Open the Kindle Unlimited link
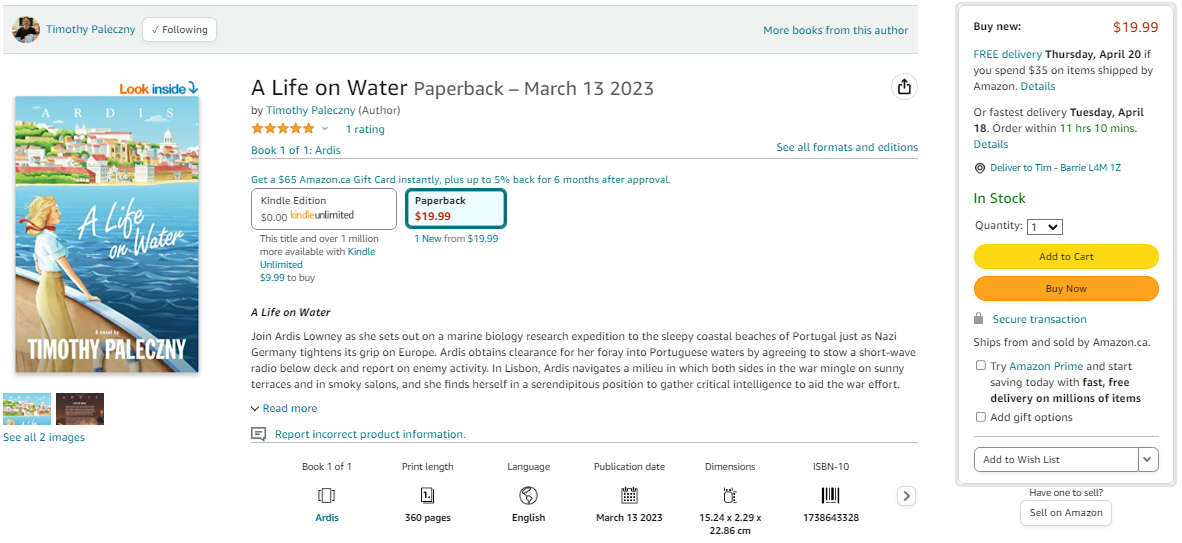This screenshot has height=543, width=1182. 317,258
